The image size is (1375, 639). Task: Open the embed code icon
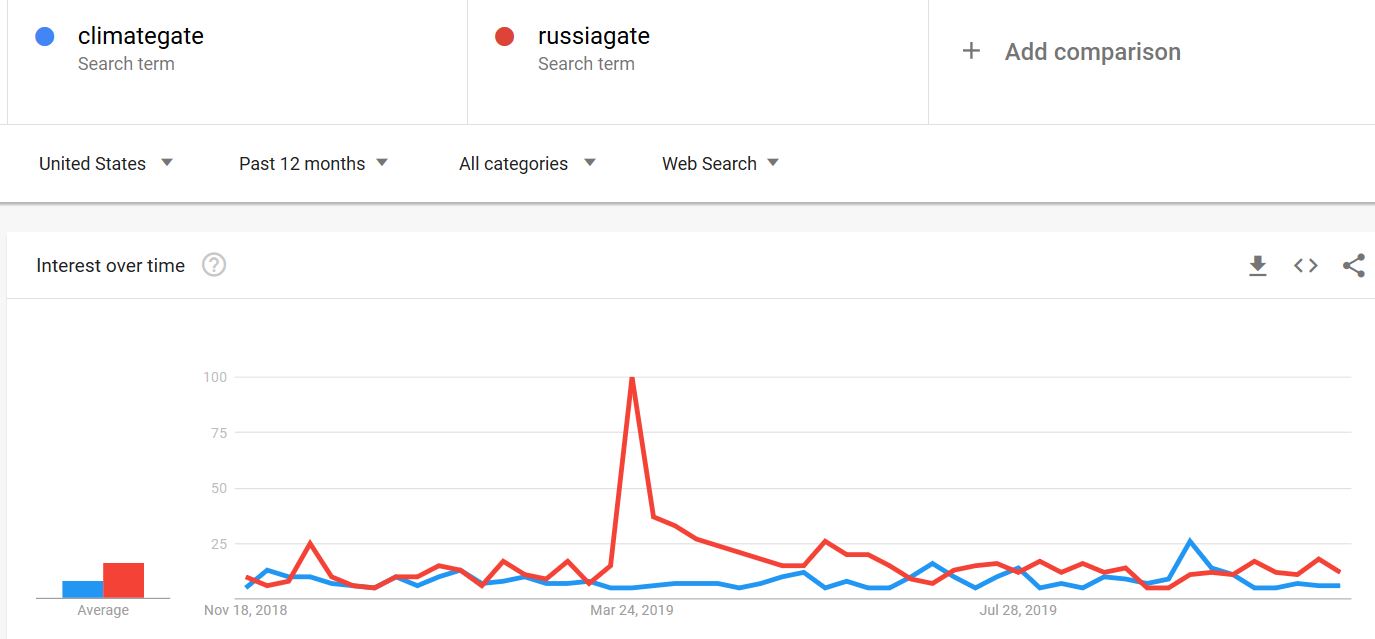1306,265
